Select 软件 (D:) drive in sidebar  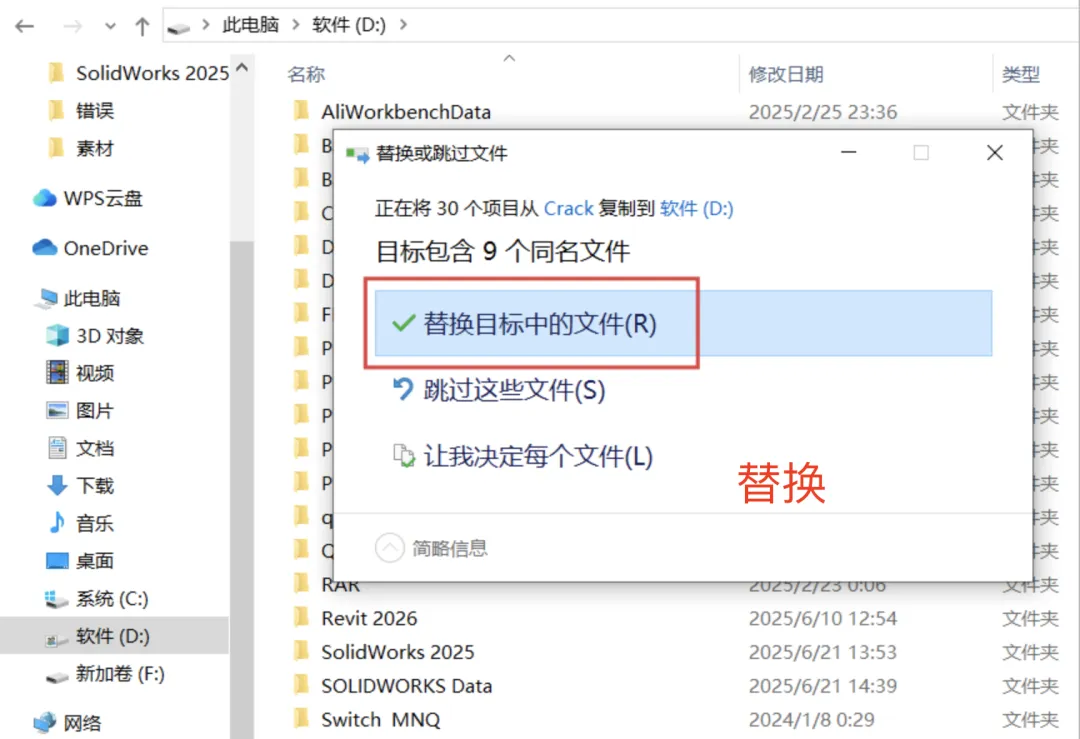click(114, 636)
